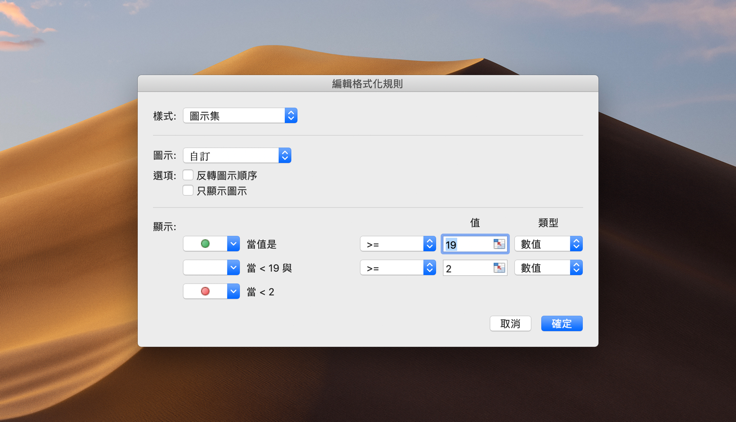Select the green circle icon

(x=205, y=244)
